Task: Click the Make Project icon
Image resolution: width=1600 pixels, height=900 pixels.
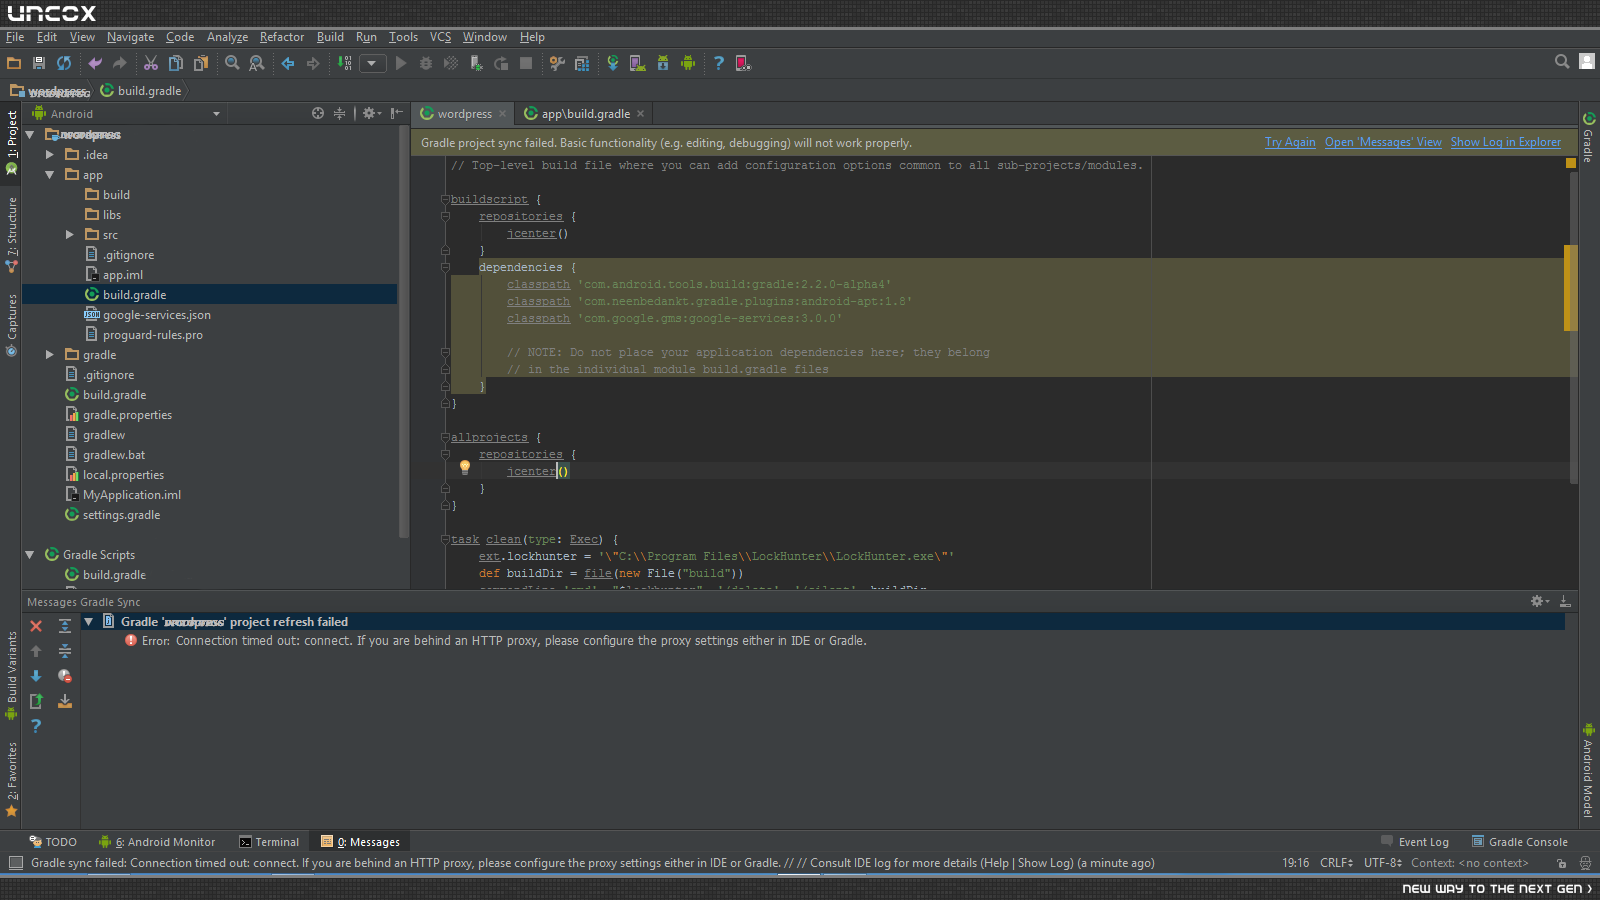Action: coord(345,63)
